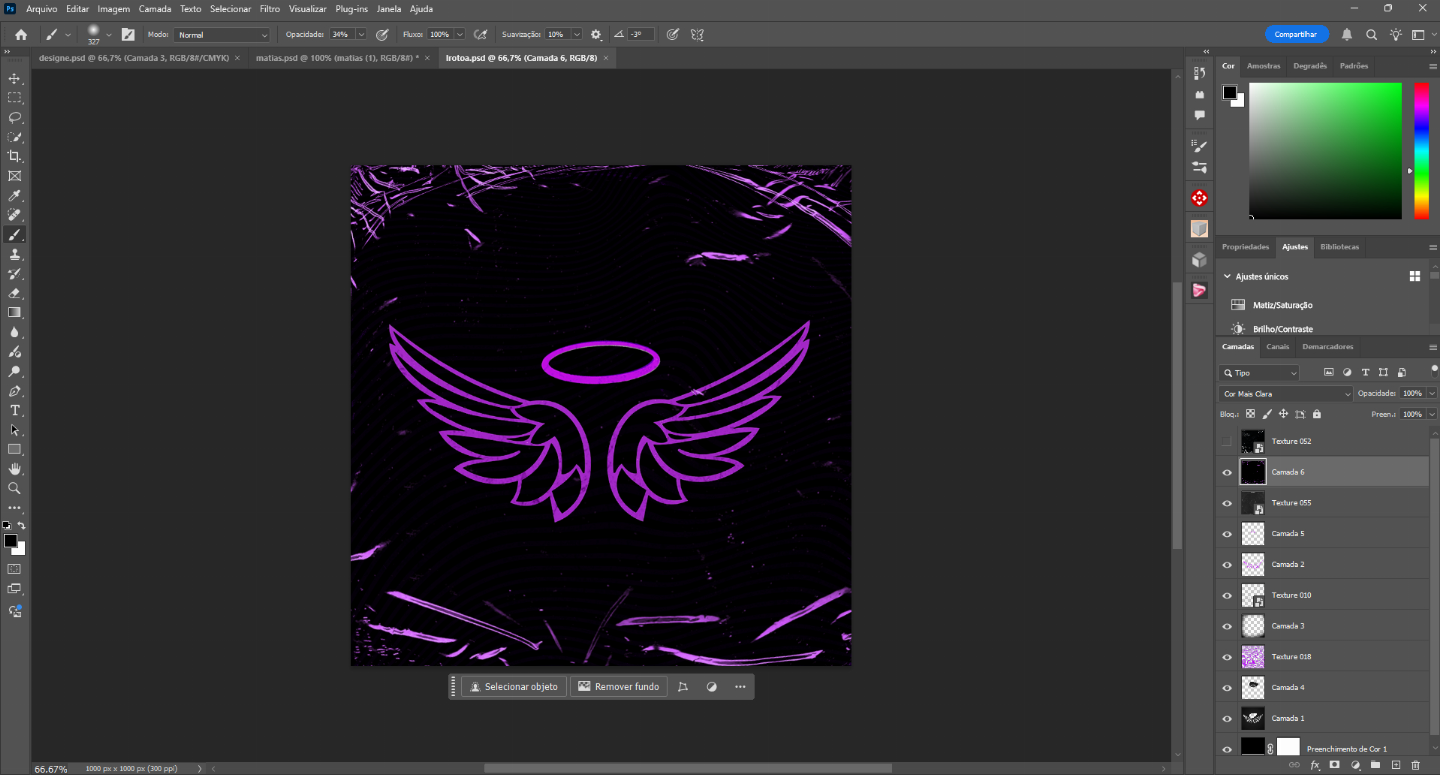The height and width of the screenshot is (775, 1440).
Task: Click the foreground color swatch in toolbar
Action: tap(10, 541)
